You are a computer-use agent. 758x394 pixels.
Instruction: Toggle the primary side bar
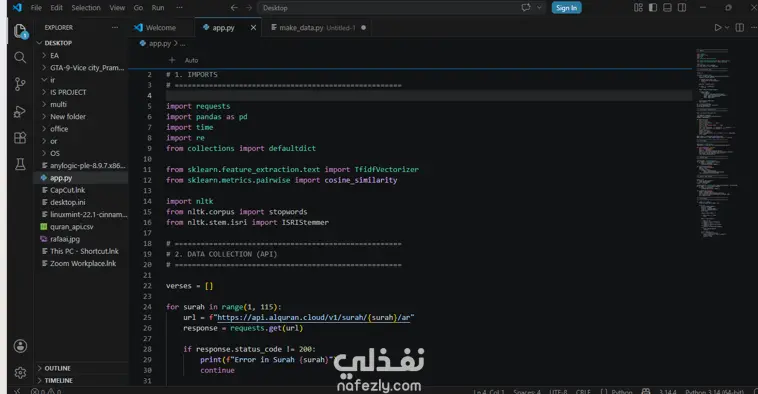click(653, 8)
